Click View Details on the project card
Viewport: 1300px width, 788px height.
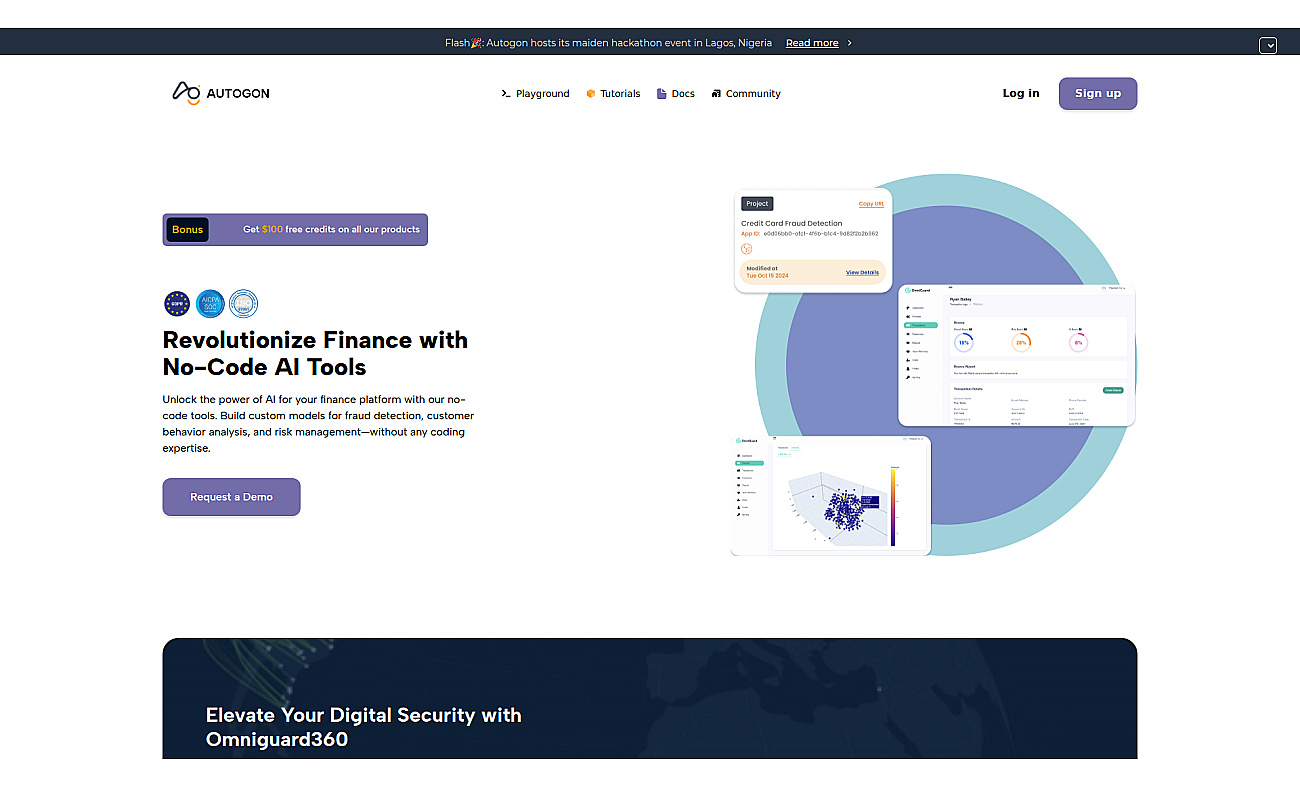pos(862,272)
